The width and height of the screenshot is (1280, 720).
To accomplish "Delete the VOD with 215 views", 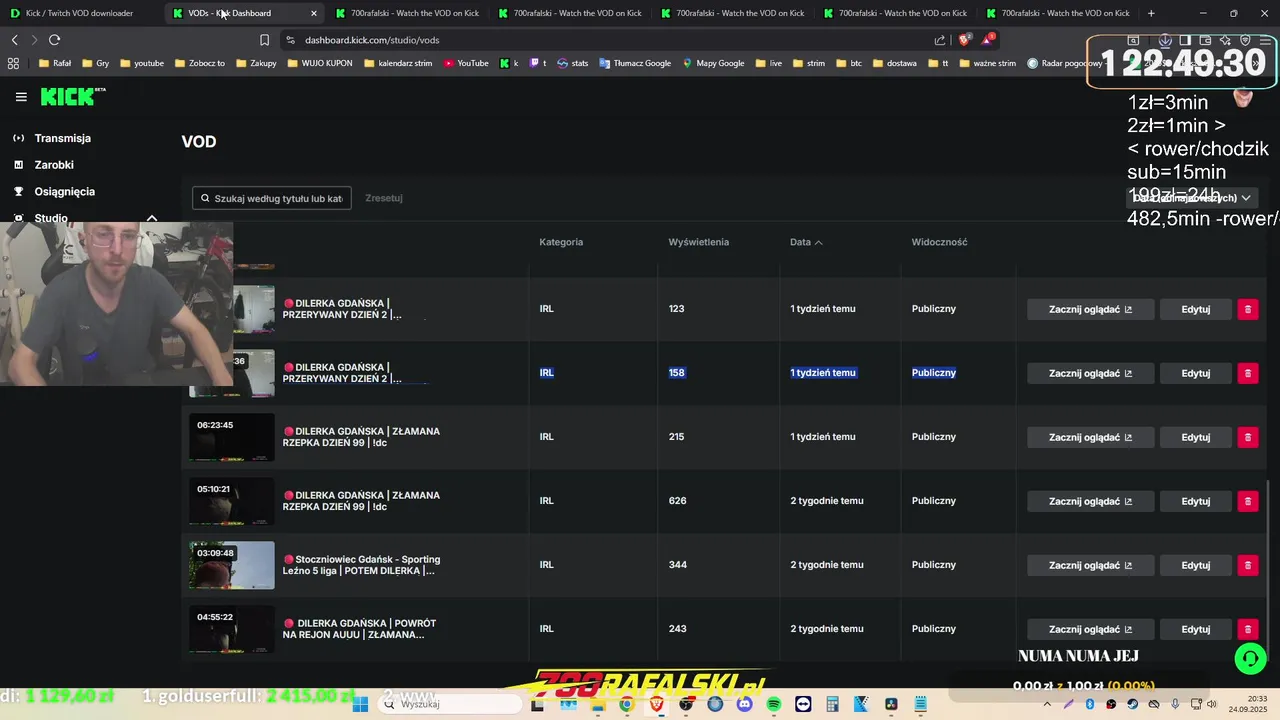I will (x=1247, y=437).
